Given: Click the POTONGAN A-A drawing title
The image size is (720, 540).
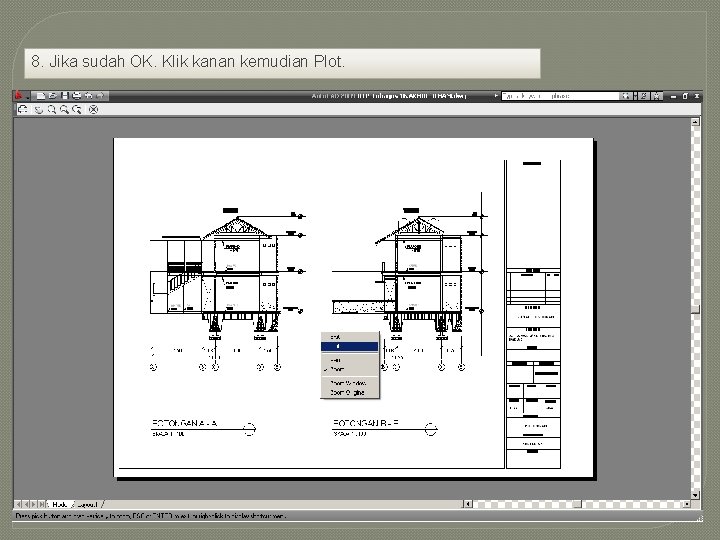Looking at the screenshot, I should (x=185, y=423).
